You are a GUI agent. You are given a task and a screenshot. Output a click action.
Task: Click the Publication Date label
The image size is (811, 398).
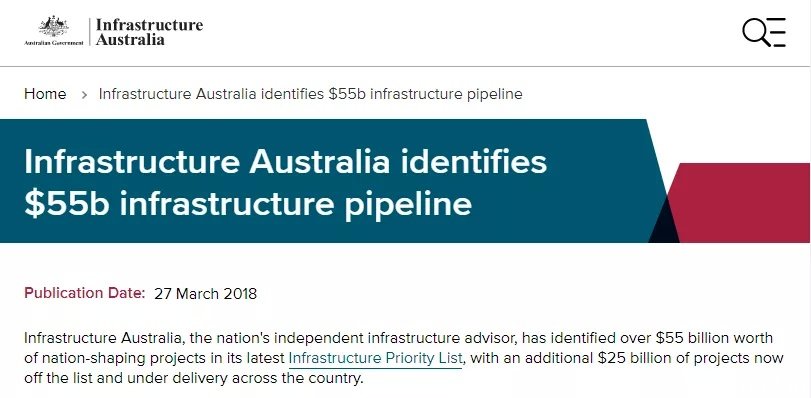pos(85,293)
